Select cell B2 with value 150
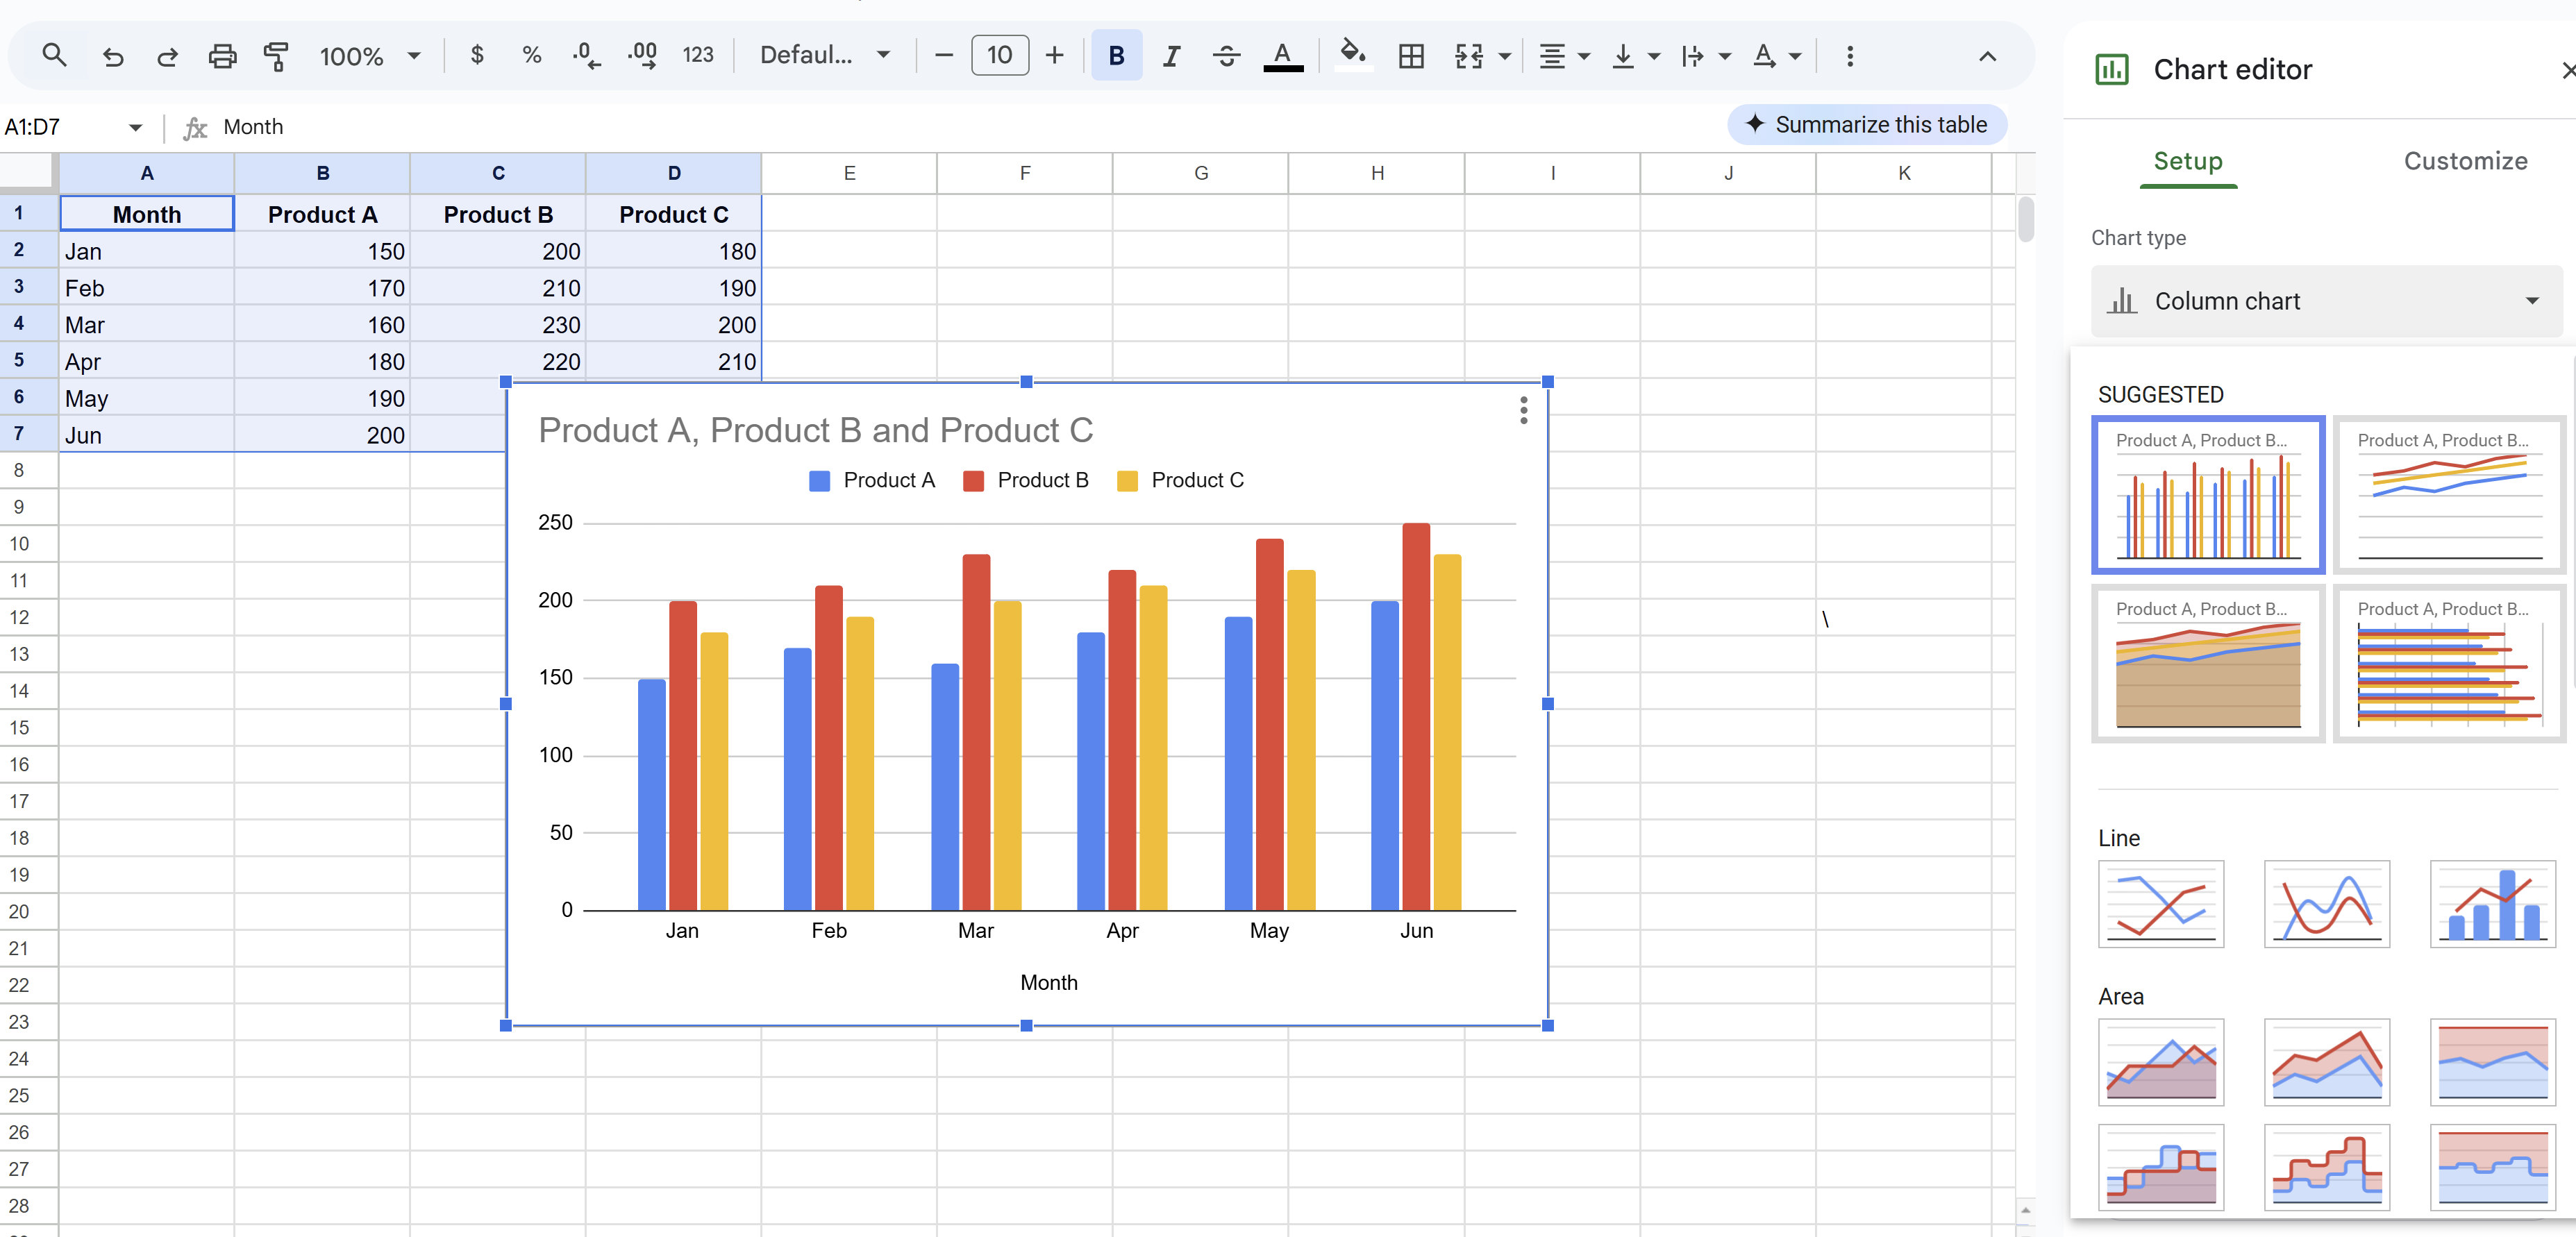This screenshot has height=1237, width=2576. (322, 251)
